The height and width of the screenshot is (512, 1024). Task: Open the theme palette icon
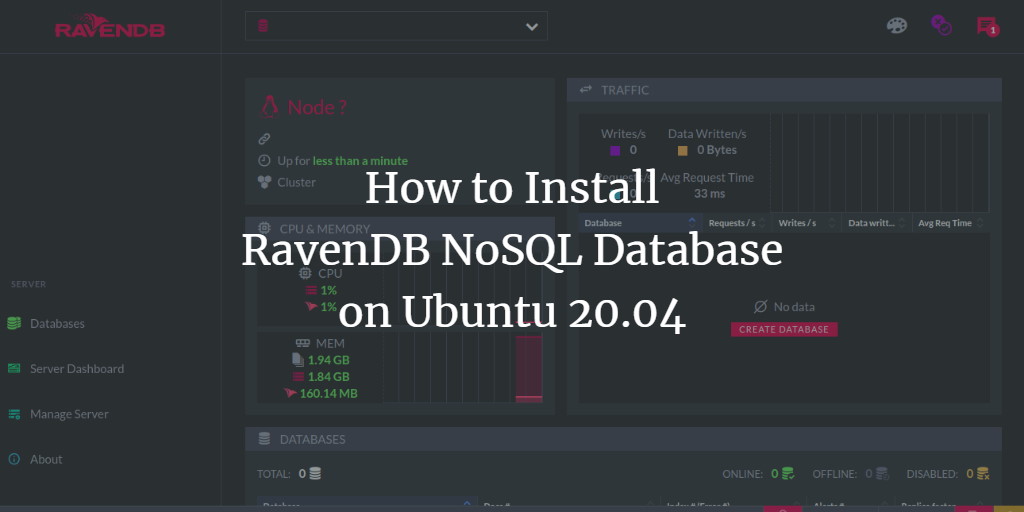[x=897, y=26]
